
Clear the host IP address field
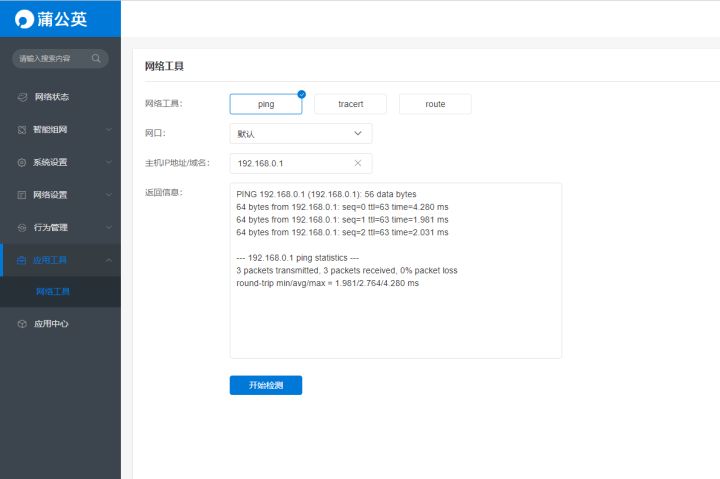pos(358,163)
